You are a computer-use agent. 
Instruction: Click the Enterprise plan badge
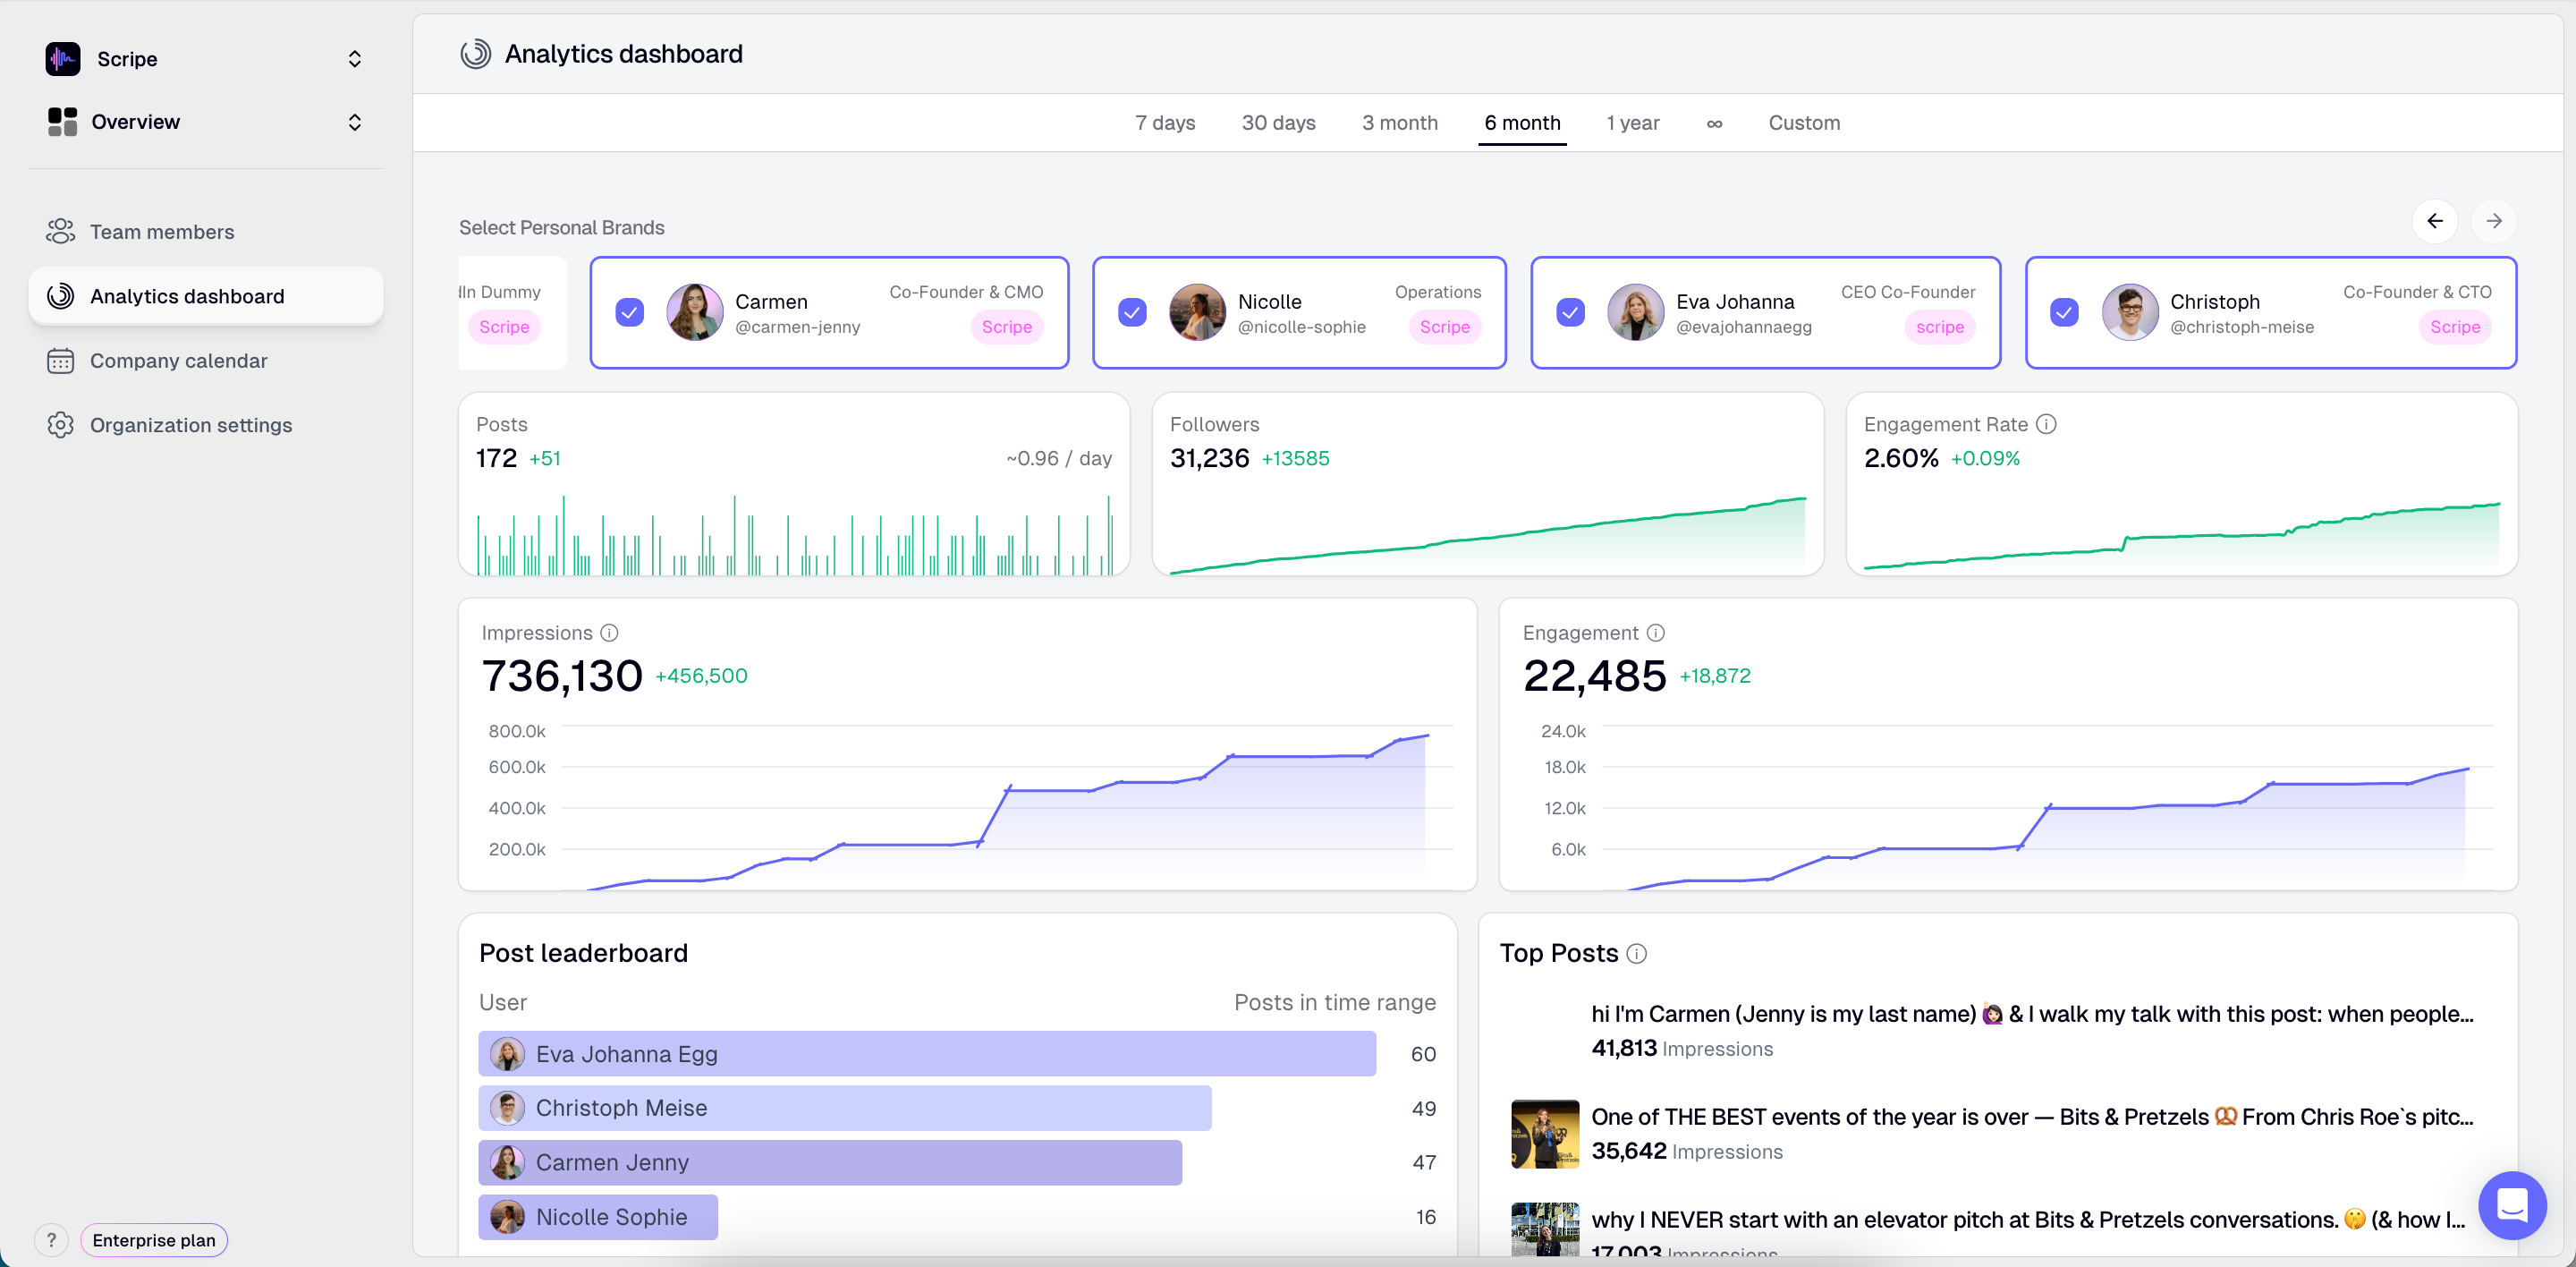tap(154, 1240)
